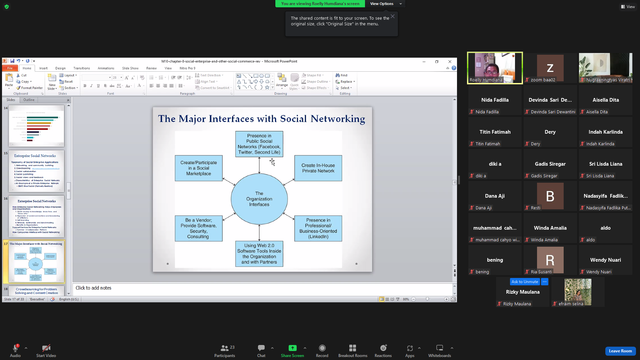Click Ask to Unmute on Rizky Maulana
This screenshot has width=640, height=360.
coord(524,282)
